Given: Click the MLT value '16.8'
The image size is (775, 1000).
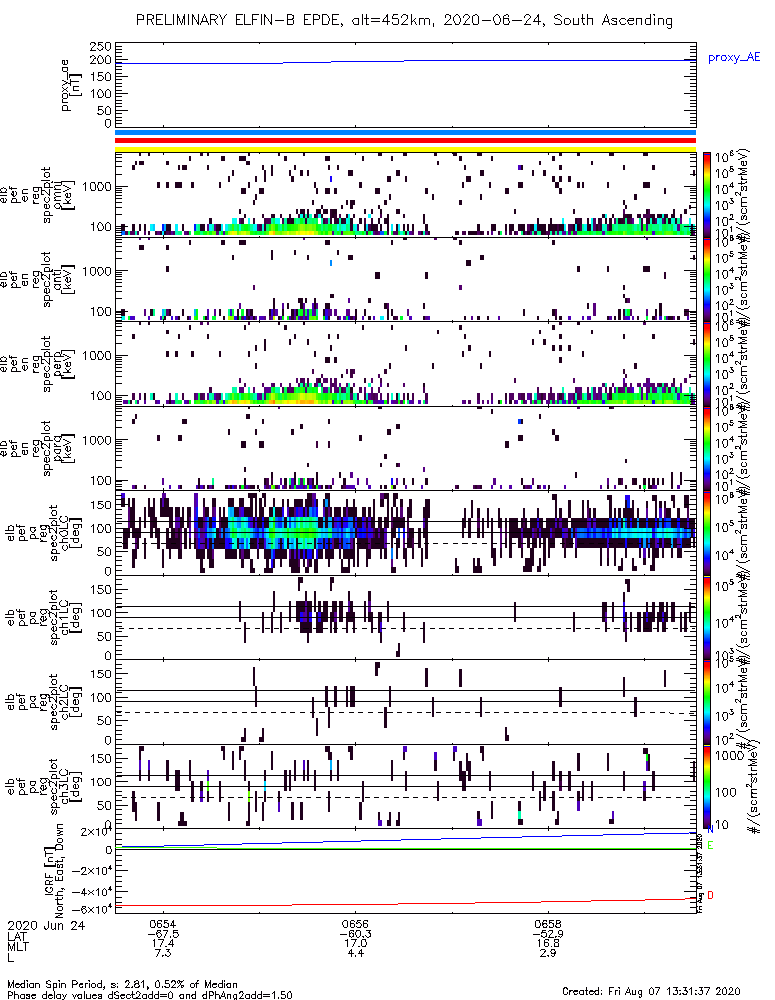Looking at the screenshot, I should point(548,943).
